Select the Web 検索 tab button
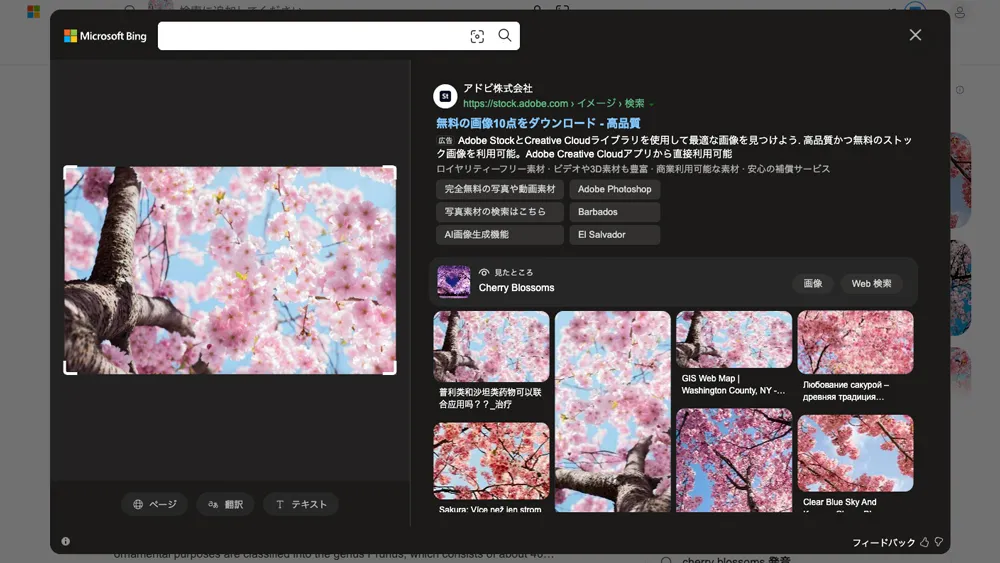 pyautogui.click(x=871, y=284)
